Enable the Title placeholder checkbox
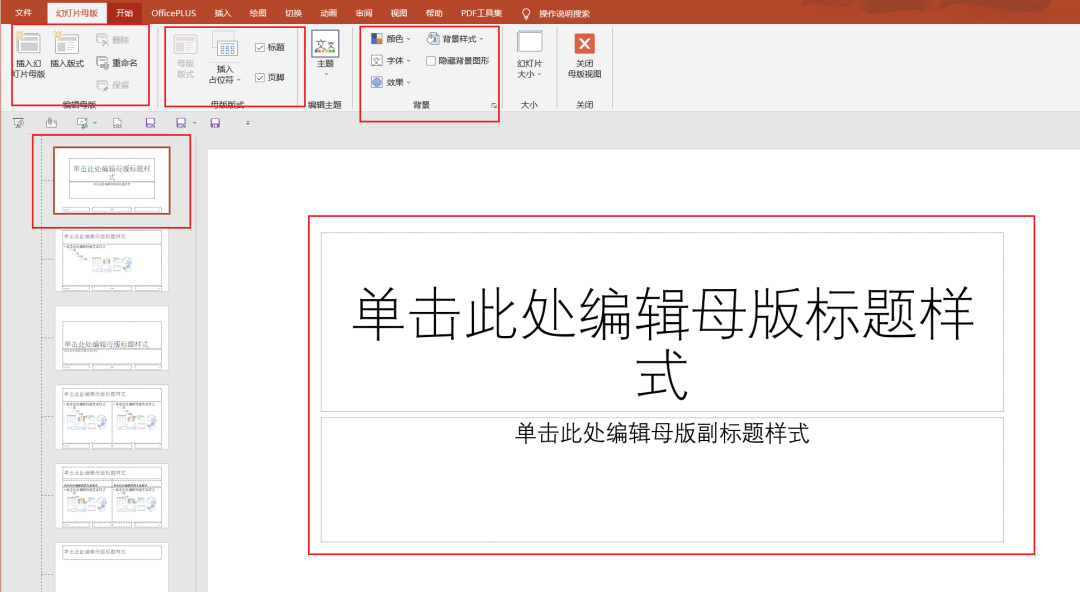This screenshot has width=1080, height=592. click(258, 45)
